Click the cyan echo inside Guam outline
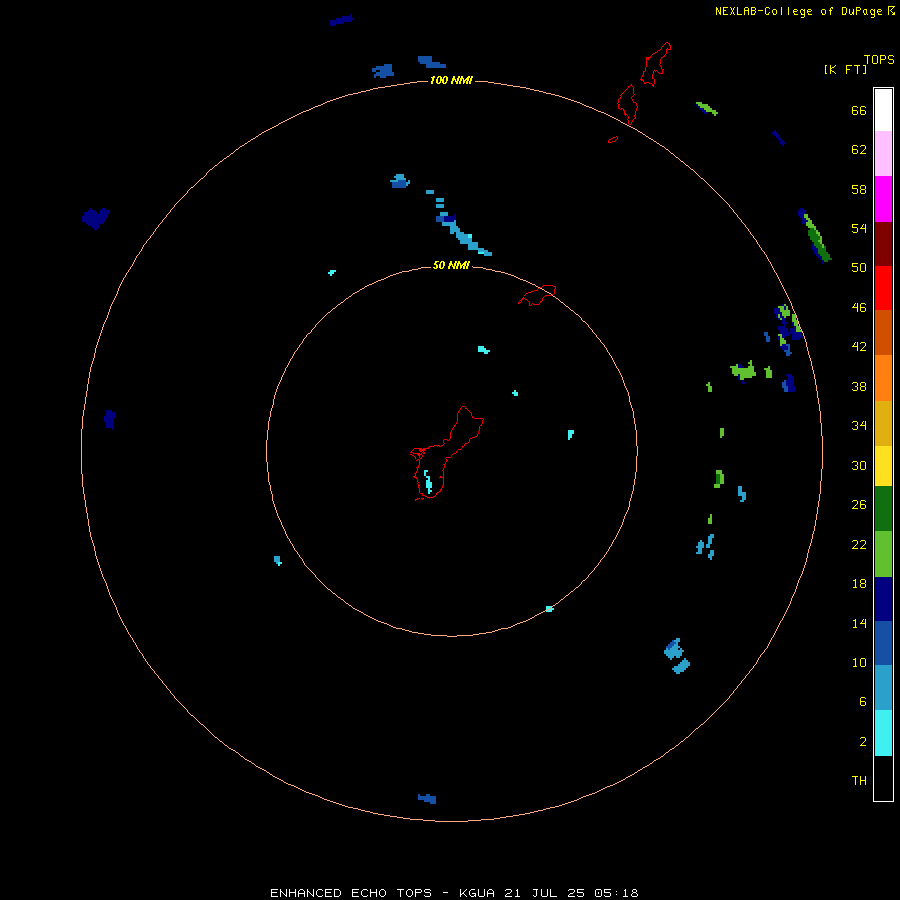The width and height of the screenshot is (900, 900). click(428, 482)
